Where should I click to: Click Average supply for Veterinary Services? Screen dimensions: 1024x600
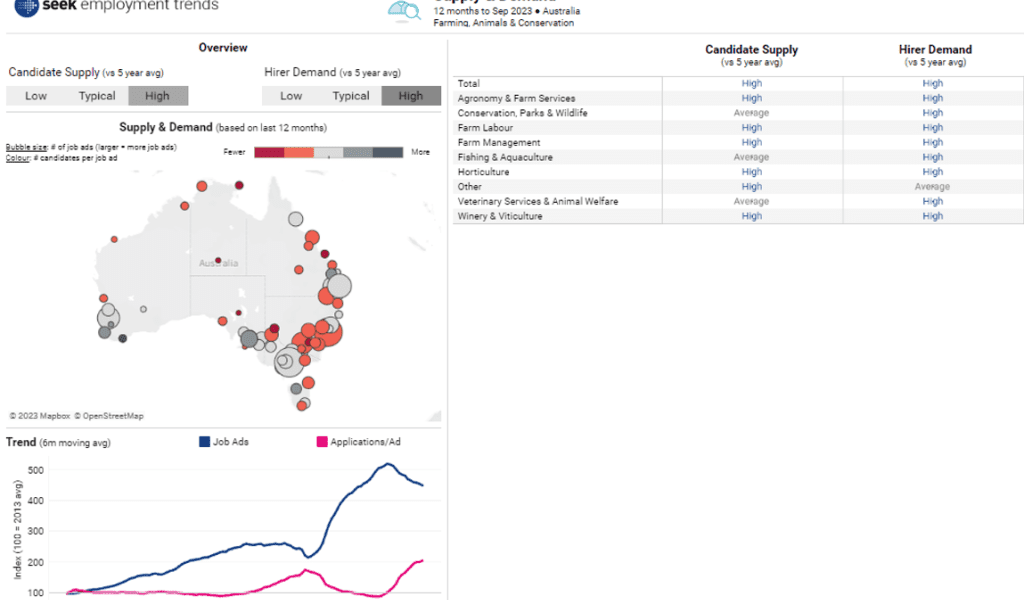click(751, 201)
